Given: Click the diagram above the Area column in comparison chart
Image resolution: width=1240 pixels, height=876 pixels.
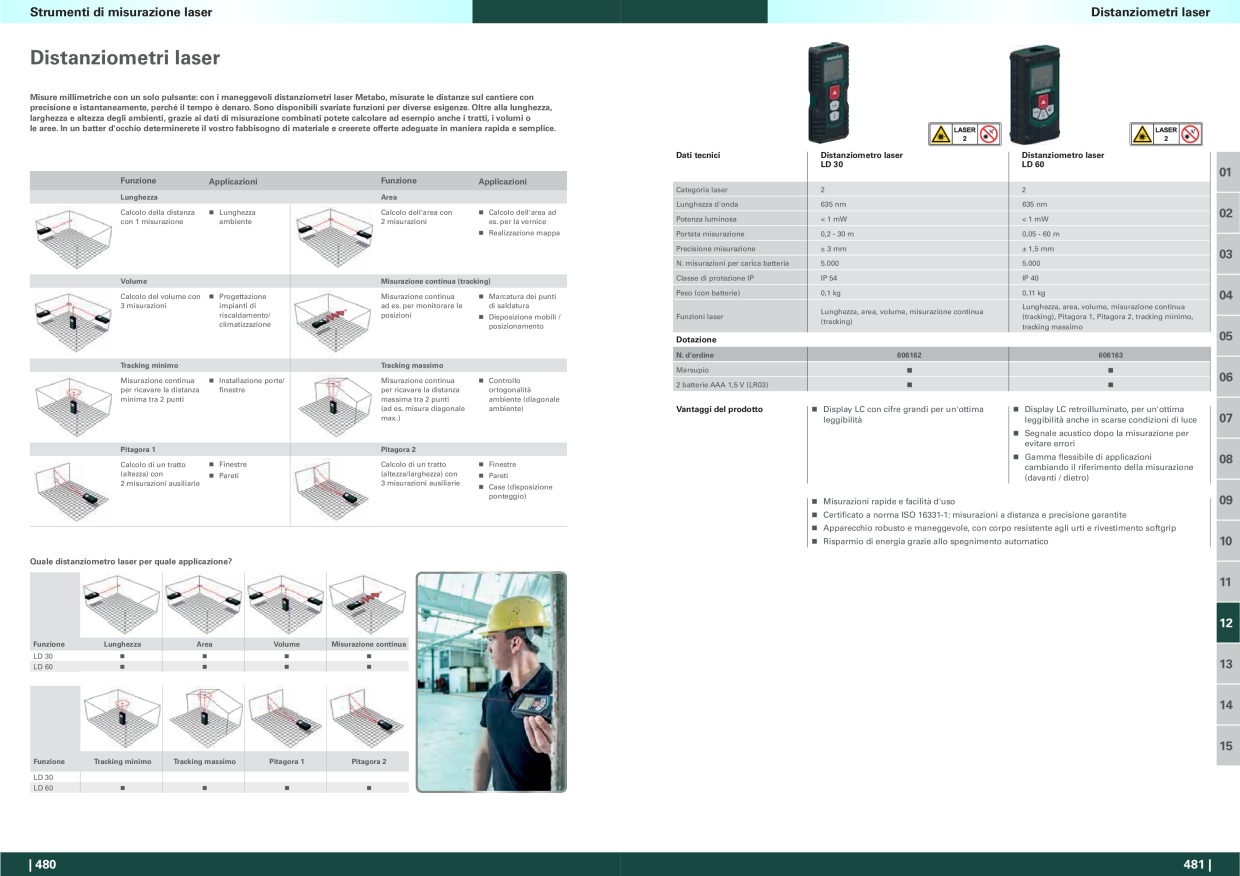Looking at the screenshot, I should click(204, 603).
